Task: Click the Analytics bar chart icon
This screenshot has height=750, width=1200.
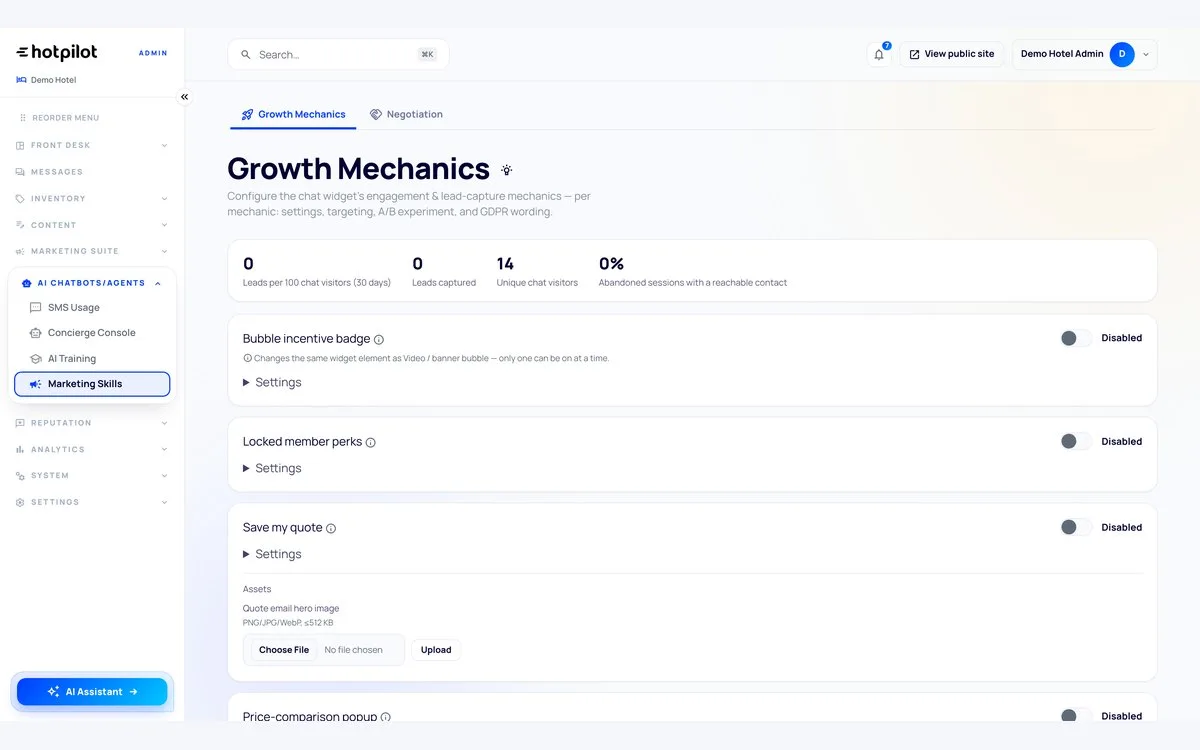Action: [x=20, y=450]
